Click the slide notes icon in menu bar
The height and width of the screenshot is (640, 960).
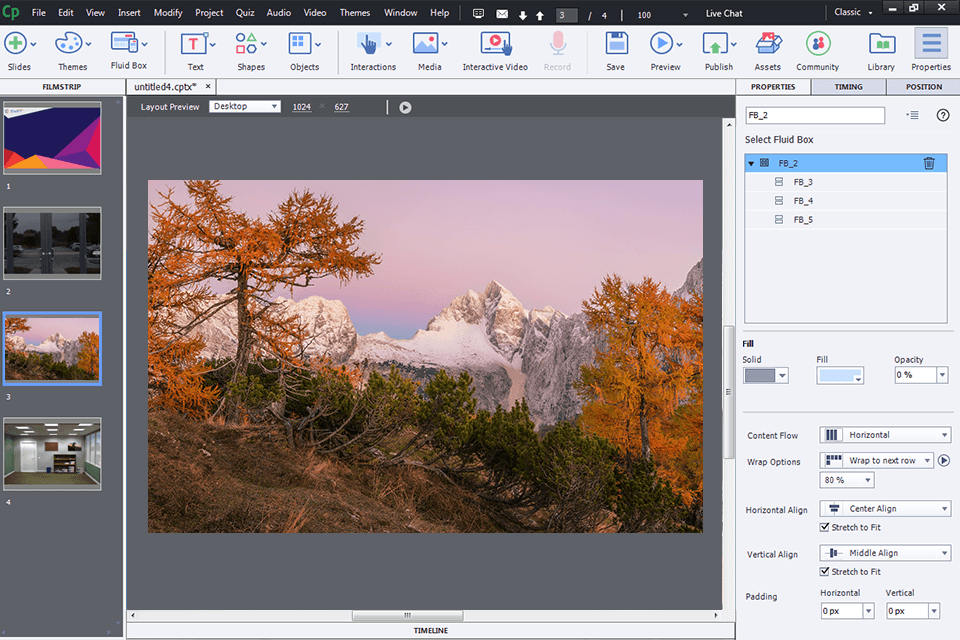[x=478, y=13]
